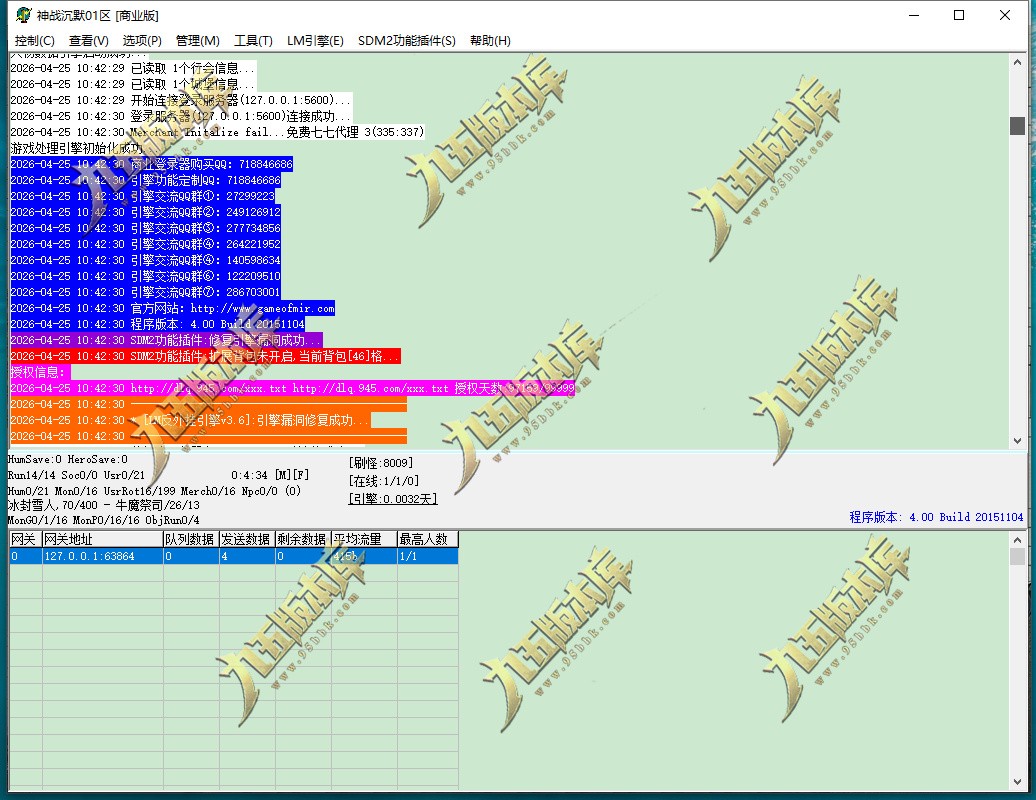Click log line 已读取 1个行会信息
Image resolution: width=1036 pixels, height=800 pixels.
(133, 68)
